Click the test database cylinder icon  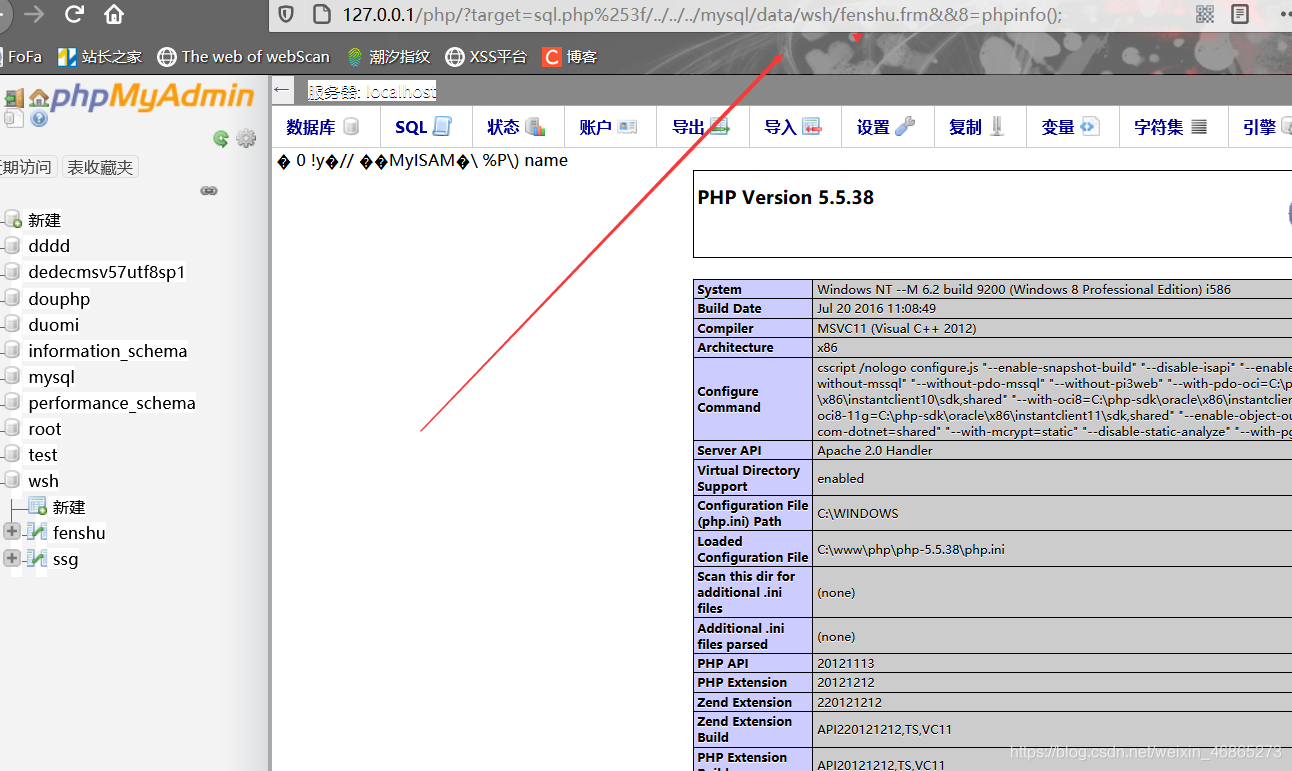pyautogui.click(x=12, y=455)
